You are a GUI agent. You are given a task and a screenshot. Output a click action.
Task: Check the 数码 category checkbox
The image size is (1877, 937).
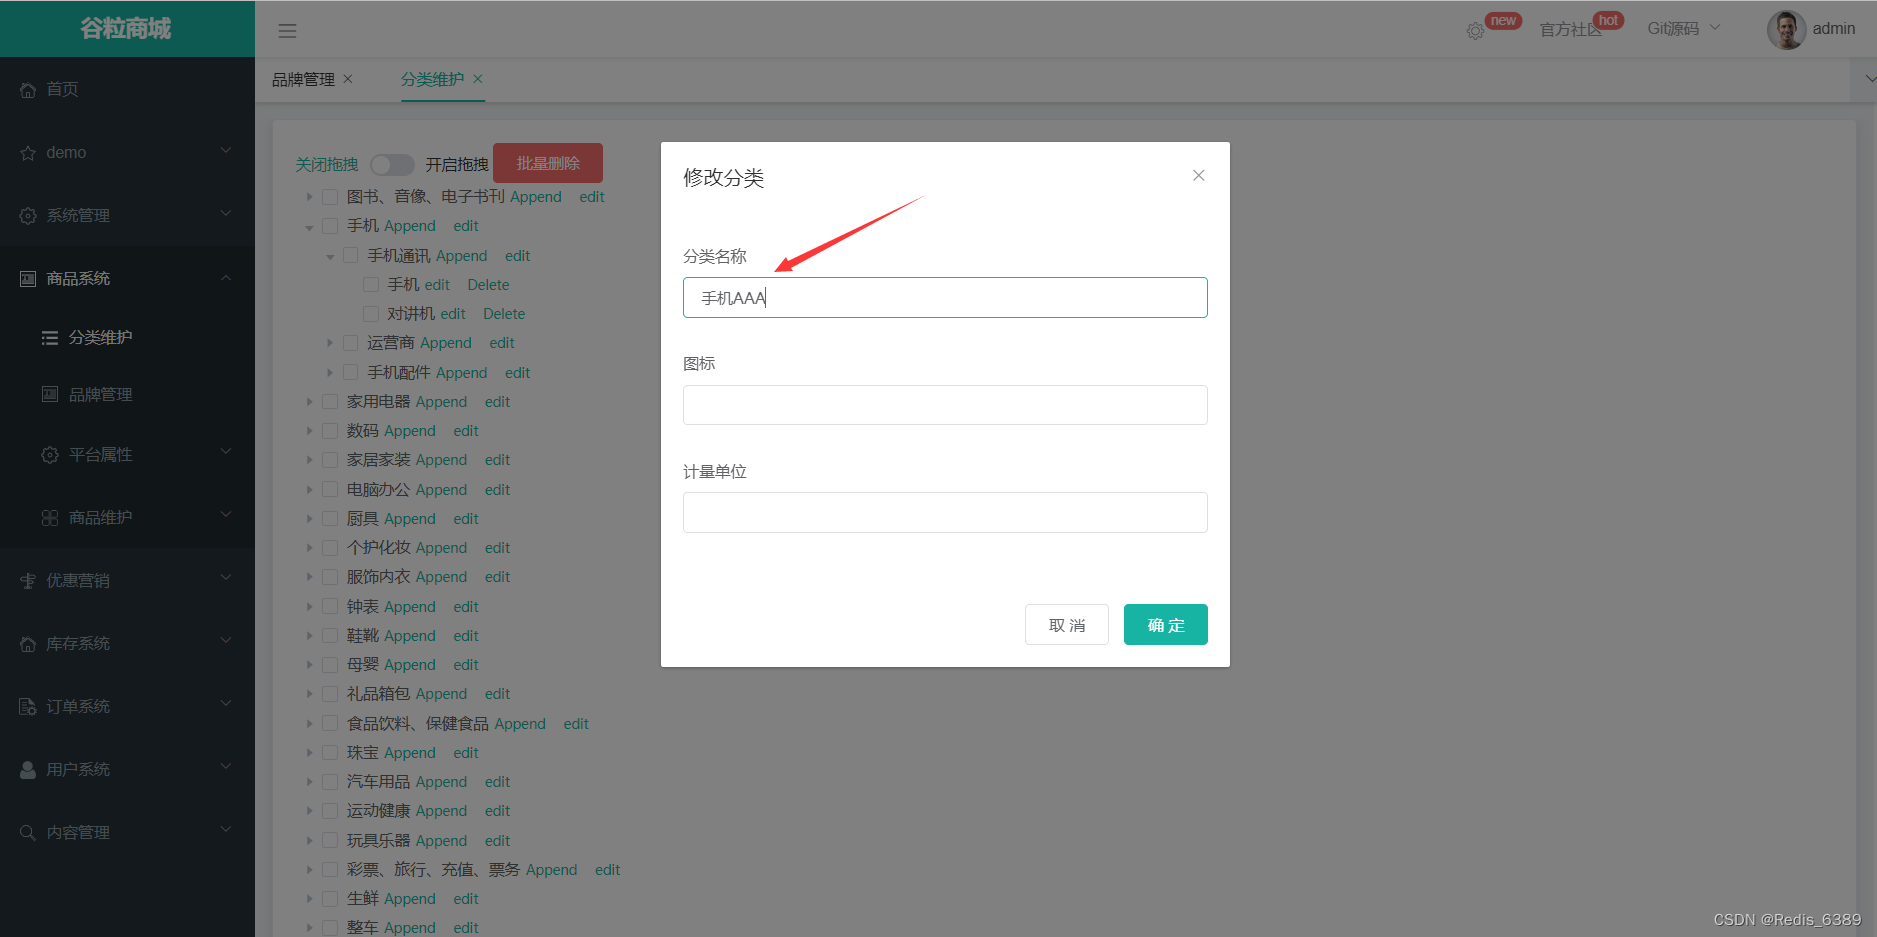(x=330, y=431)
